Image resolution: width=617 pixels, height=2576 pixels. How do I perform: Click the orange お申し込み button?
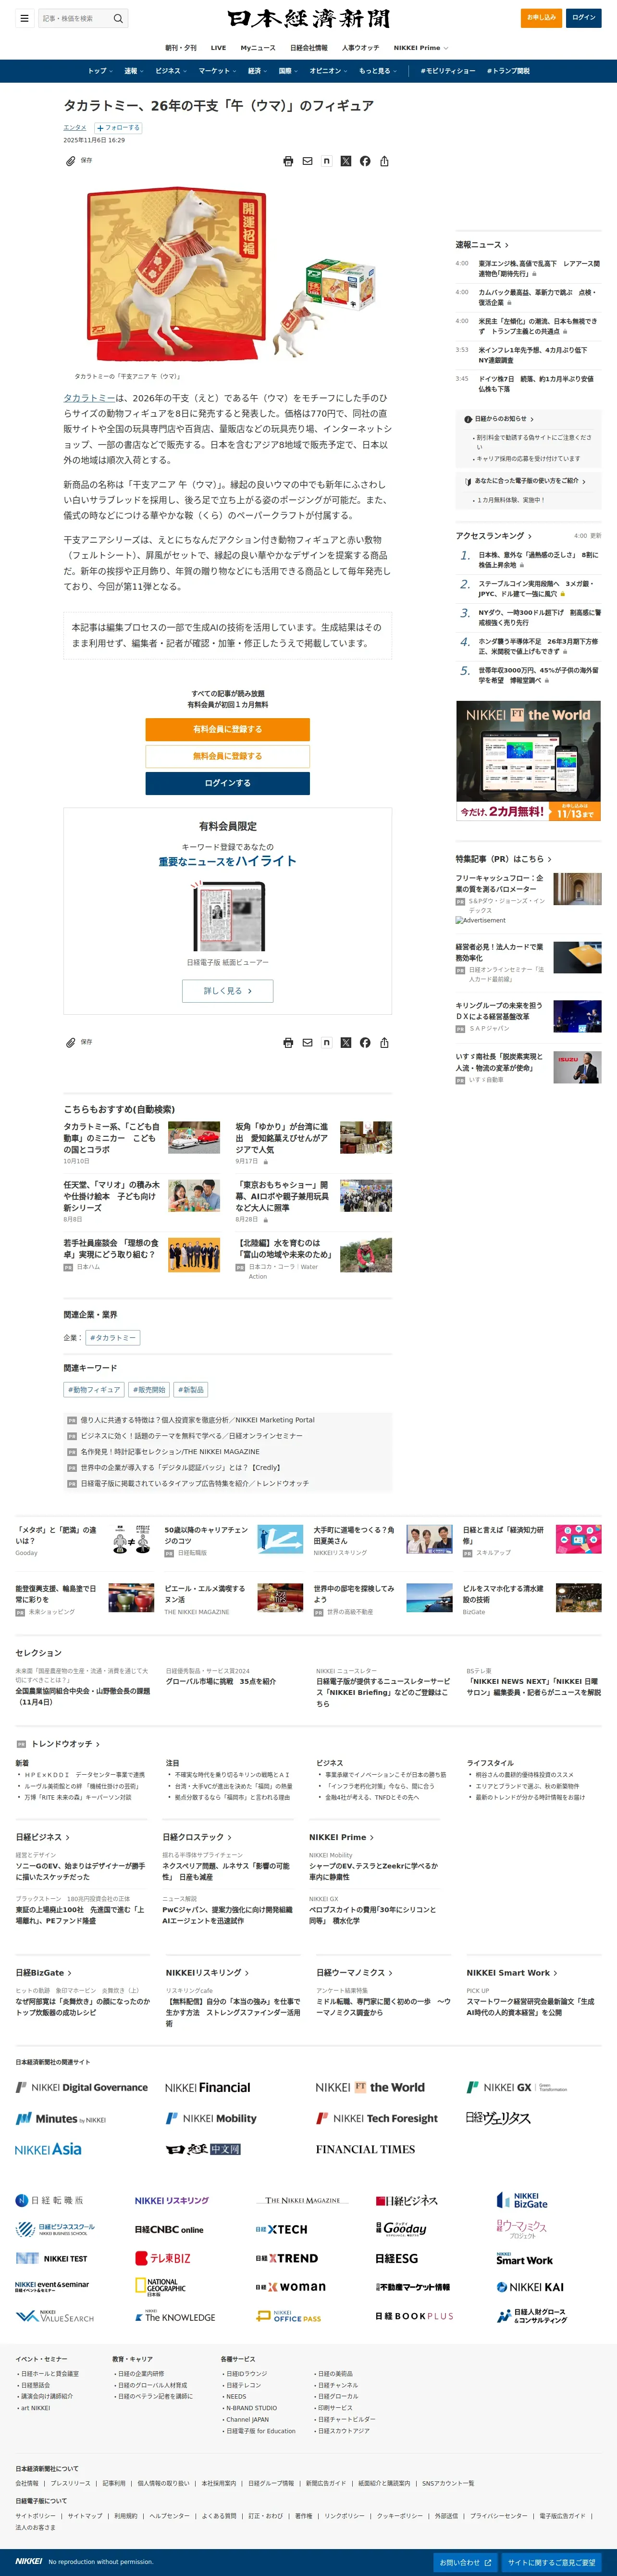541,17
